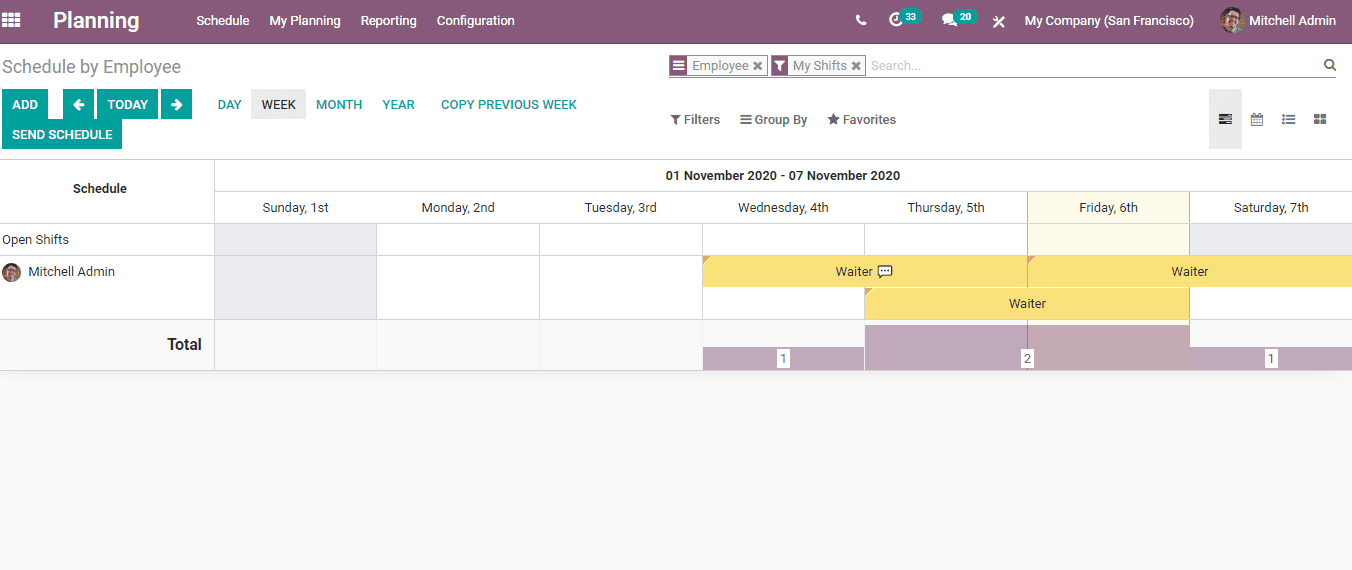Viewport: 1352px width, 570px height.
Task: Click the Sunday, 1st column header
Action: (x=296, y=208)
